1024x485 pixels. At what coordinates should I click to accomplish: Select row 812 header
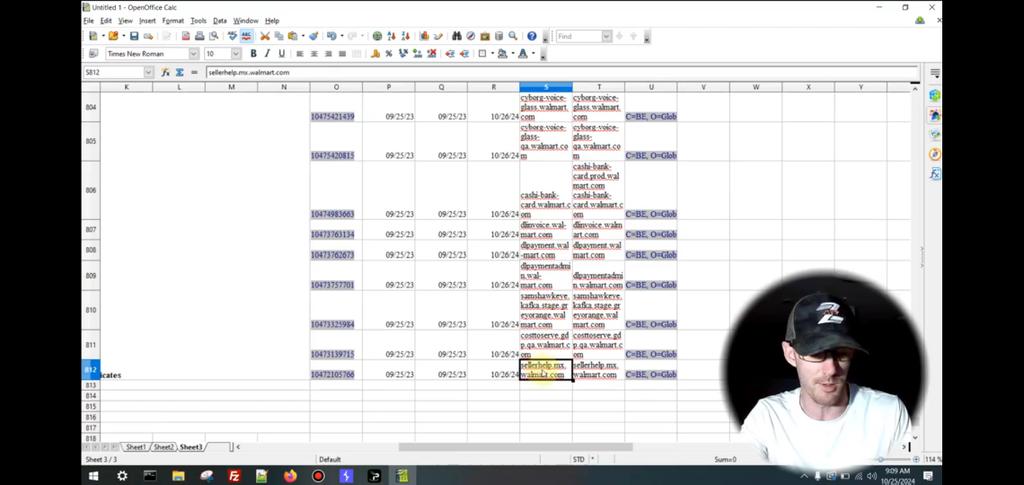(91, 370)
